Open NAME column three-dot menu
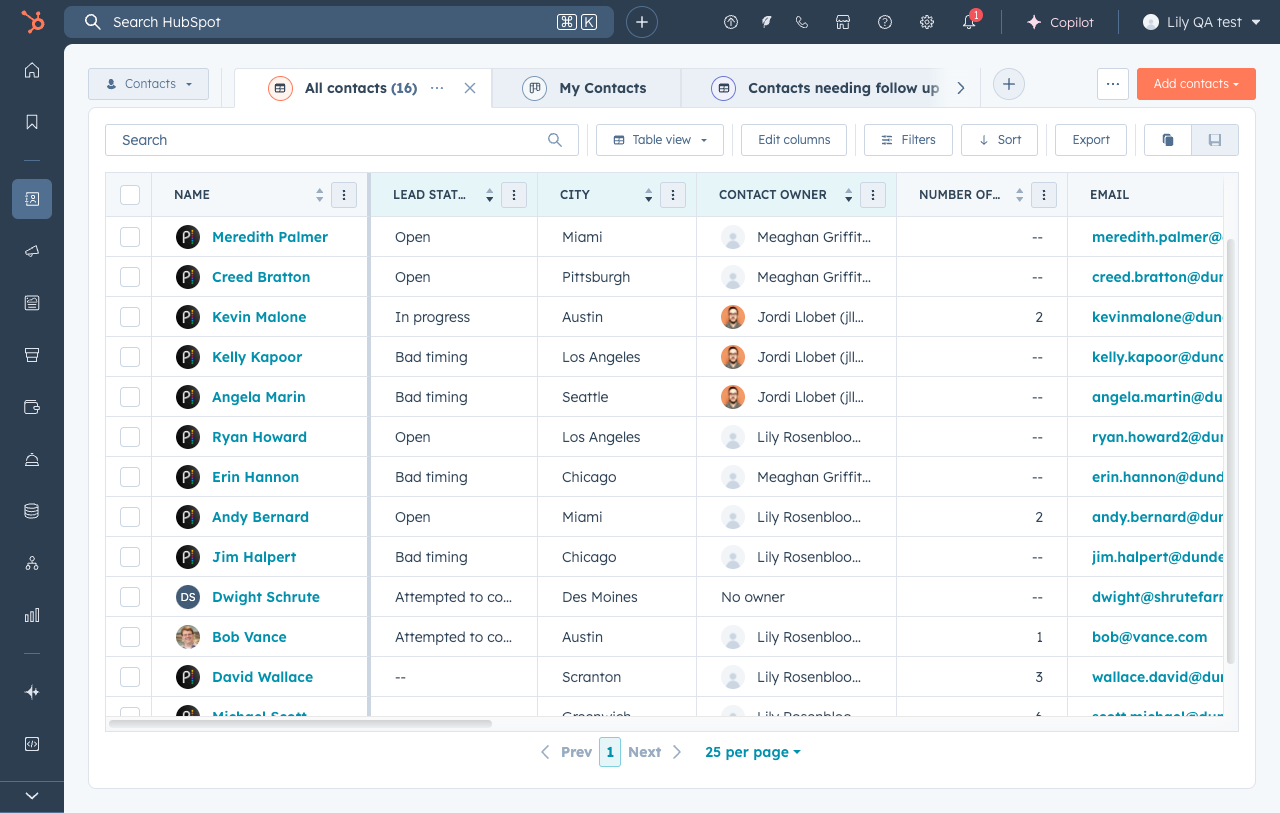This screenshot has height=813, width=1280. coord(344,195)
